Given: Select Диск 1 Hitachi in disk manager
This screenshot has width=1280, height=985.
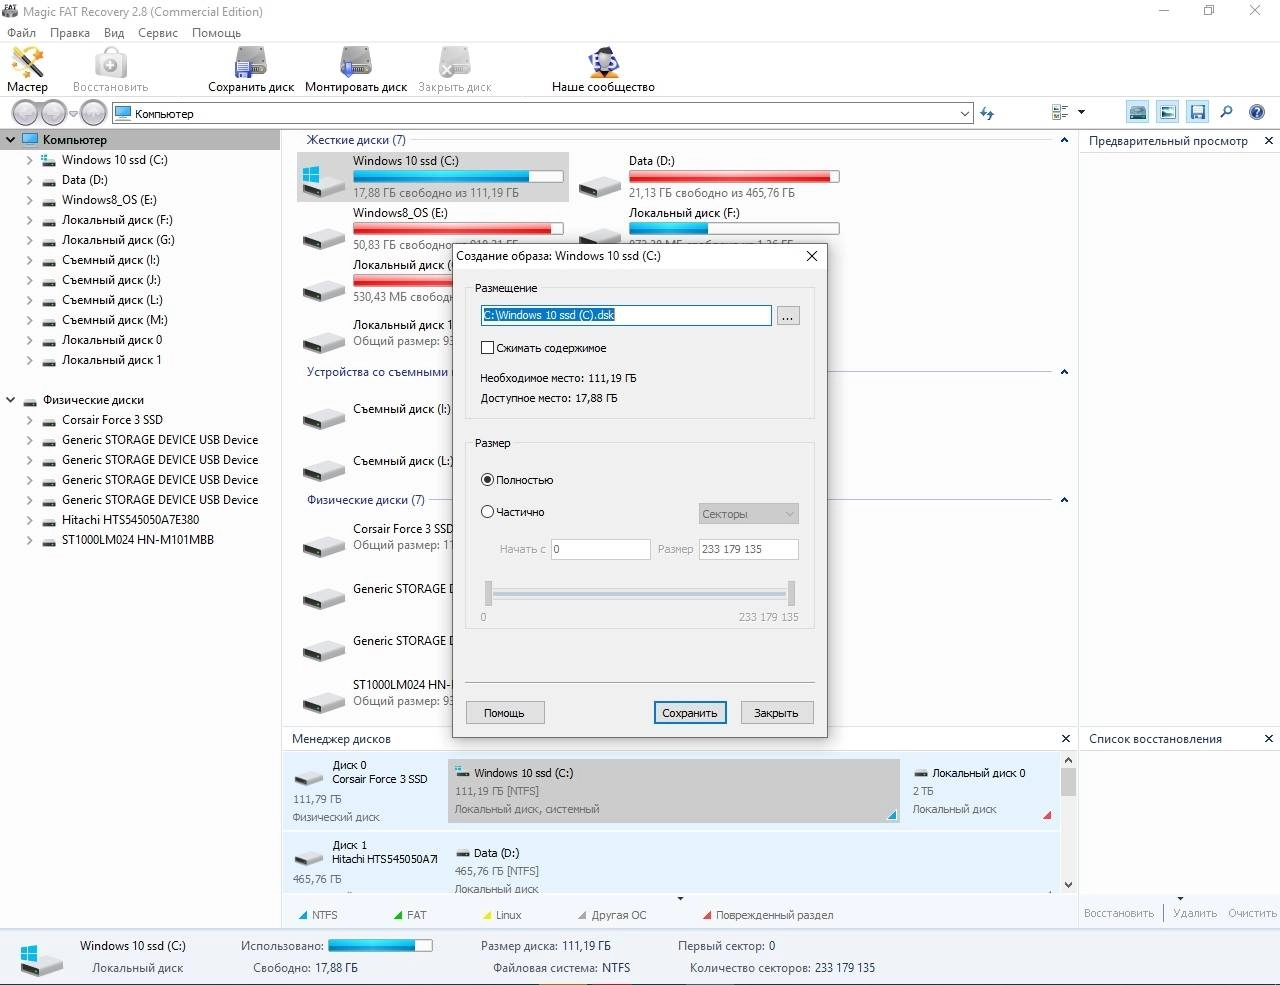Looking at the screenshot, I should pos(365,865).
